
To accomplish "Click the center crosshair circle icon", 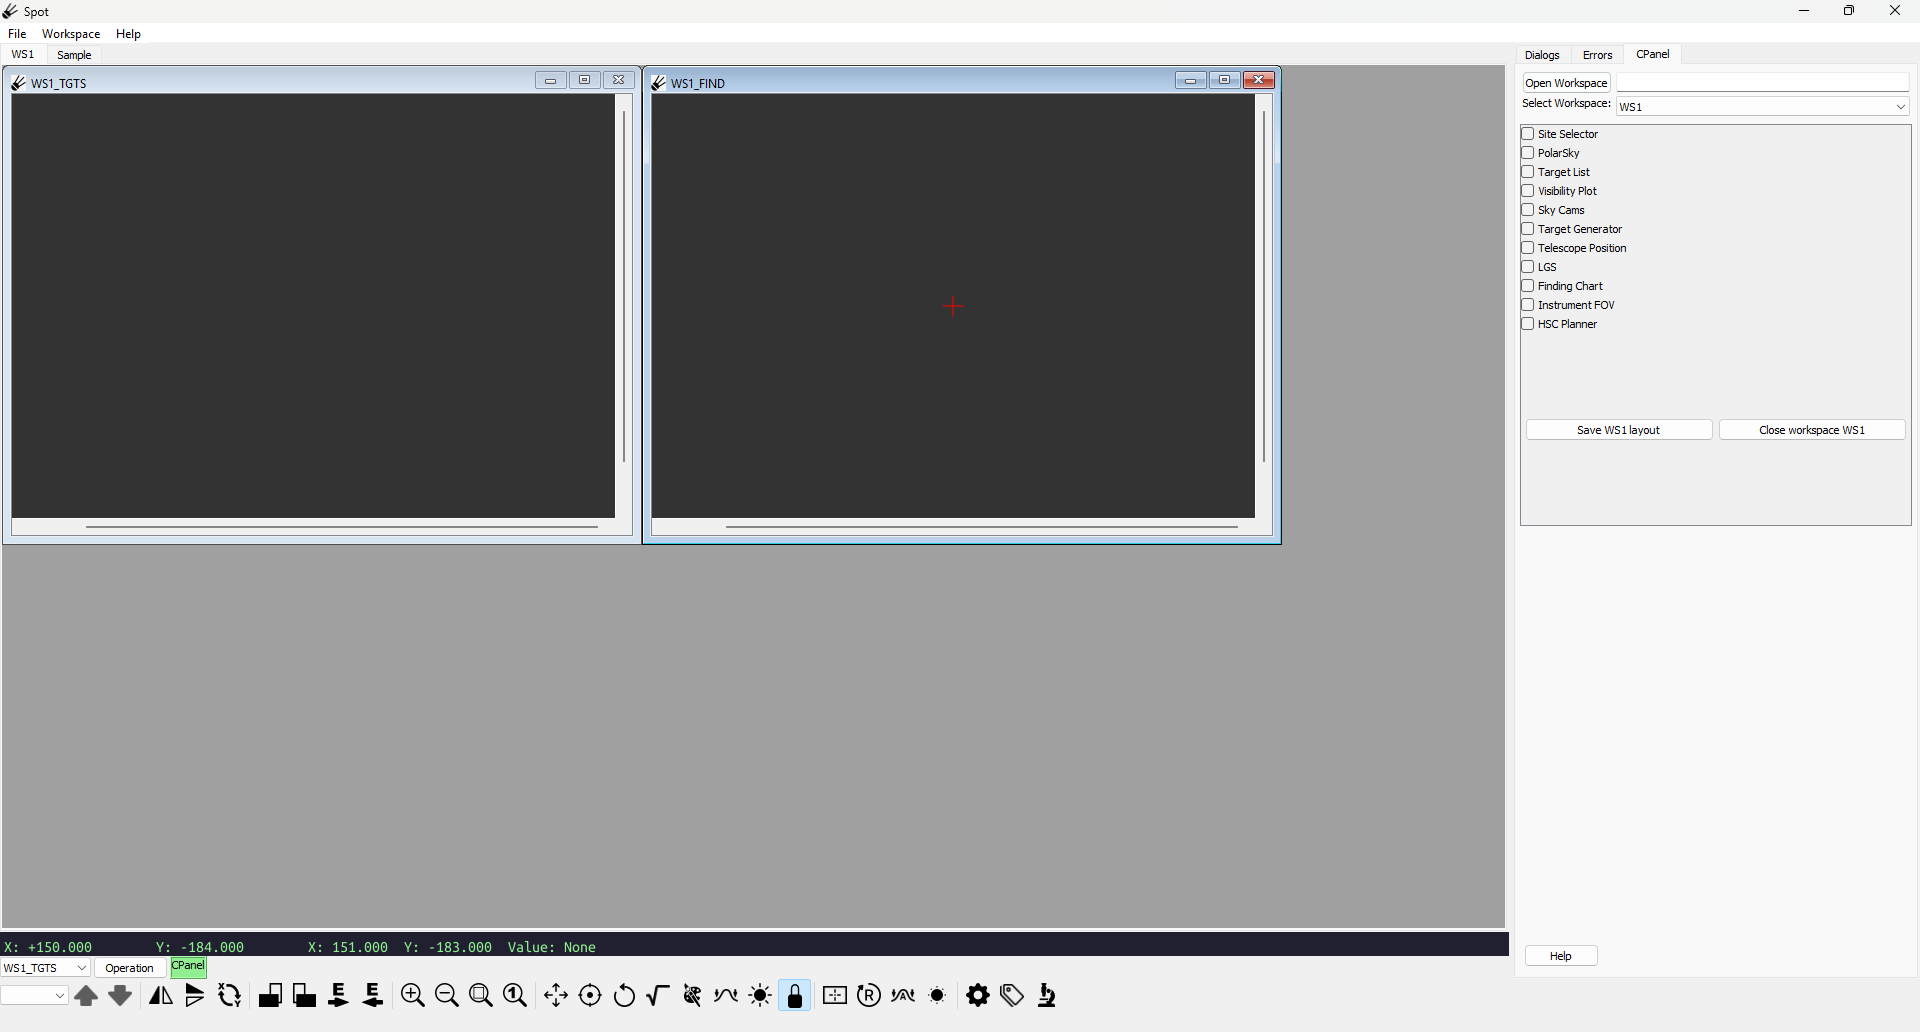I will (x=591, y=996).
